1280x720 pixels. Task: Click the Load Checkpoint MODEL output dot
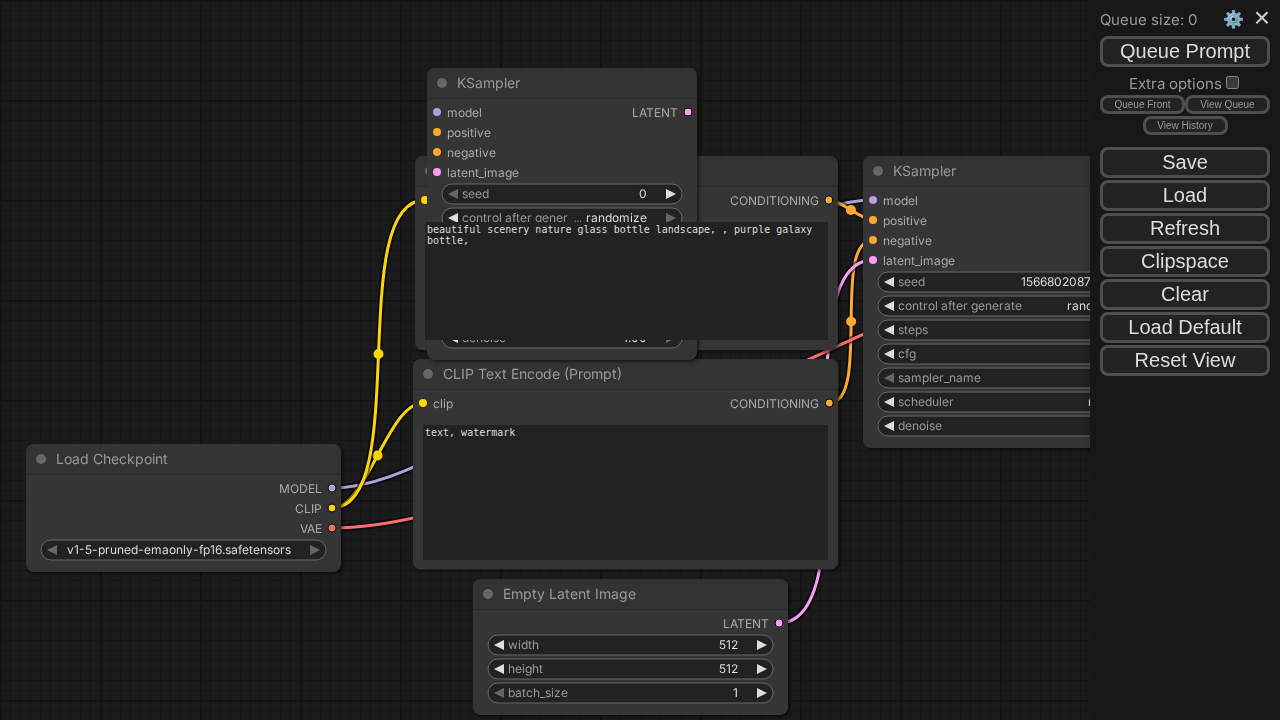[332, 489]
